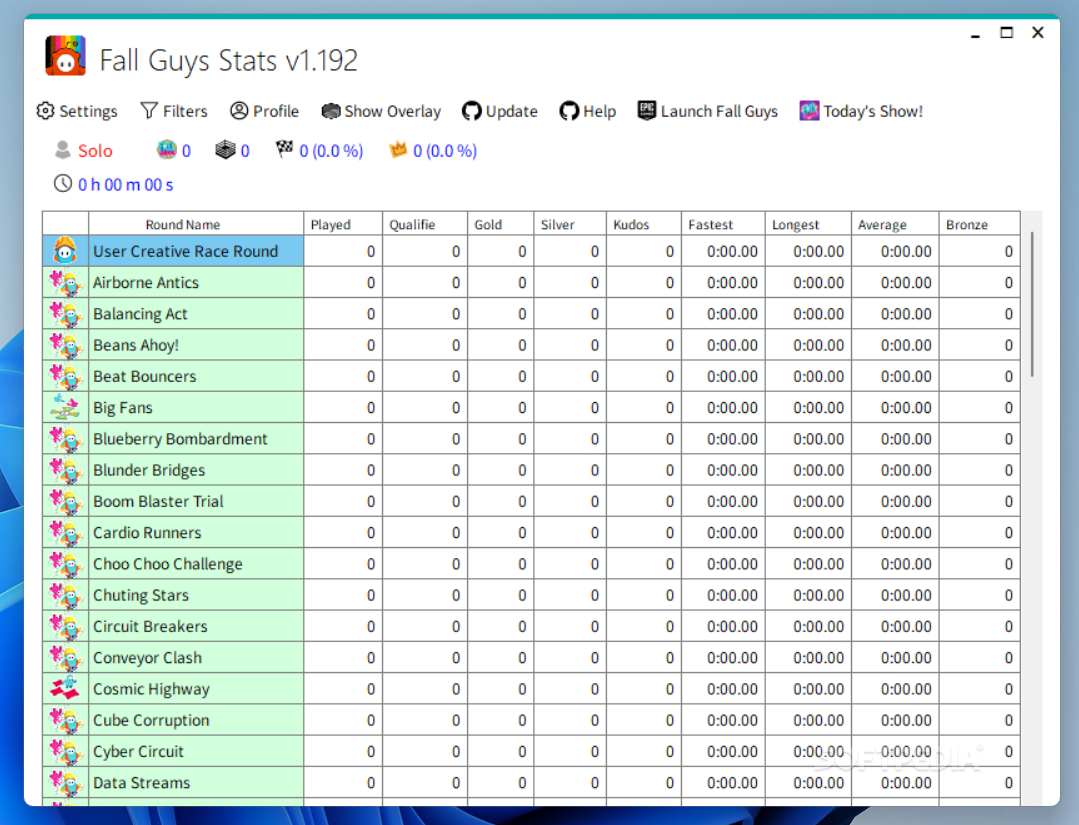
Task: Click the Update GitHub icon
Action: point(471,111)
